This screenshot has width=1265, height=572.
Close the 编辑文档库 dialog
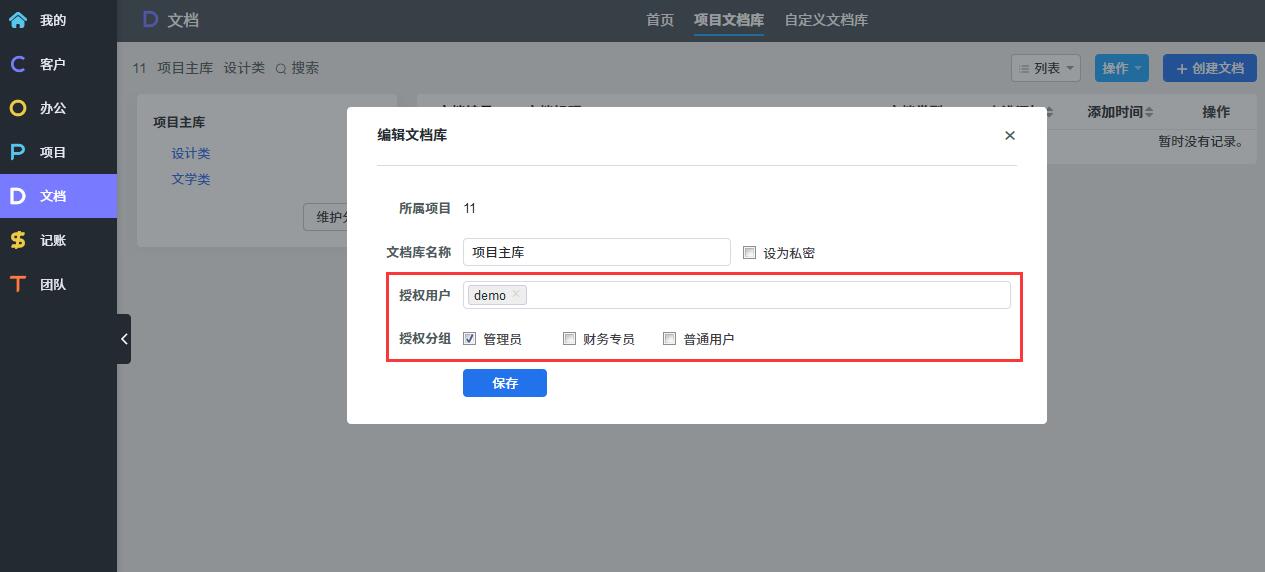[x=1009, y=135]
